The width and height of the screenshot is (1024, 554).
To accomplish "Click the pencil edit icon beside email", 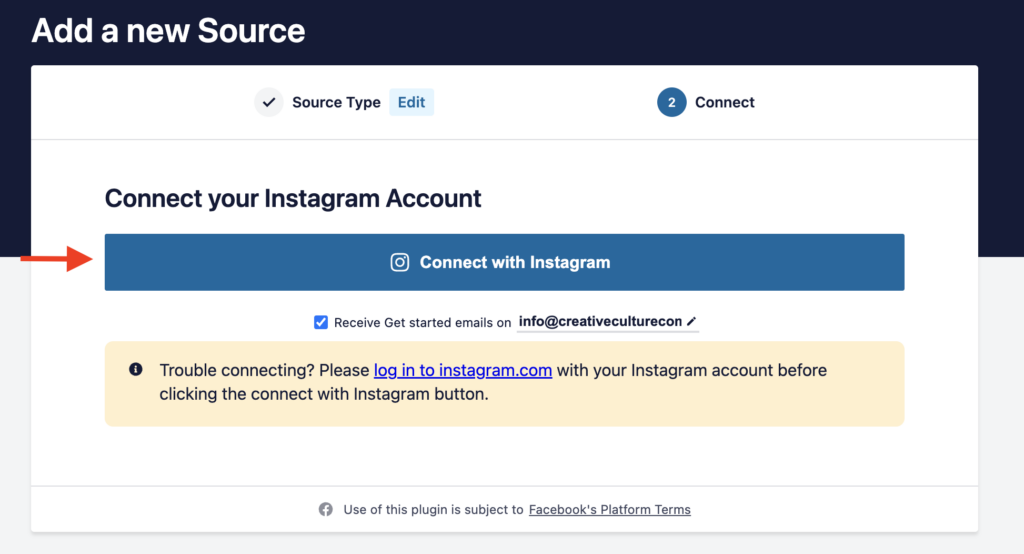I will [692, 321].
